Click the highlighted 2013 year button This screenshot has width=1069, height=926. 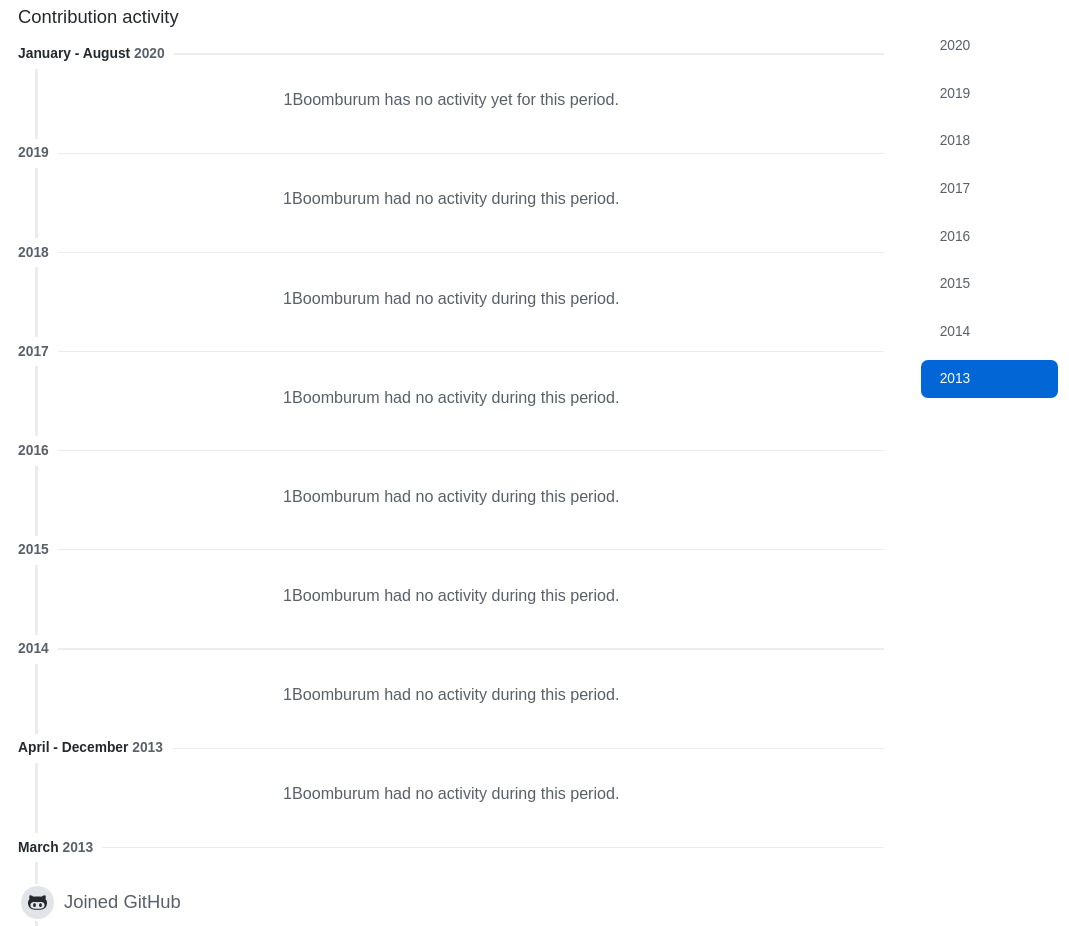(989, 379)
